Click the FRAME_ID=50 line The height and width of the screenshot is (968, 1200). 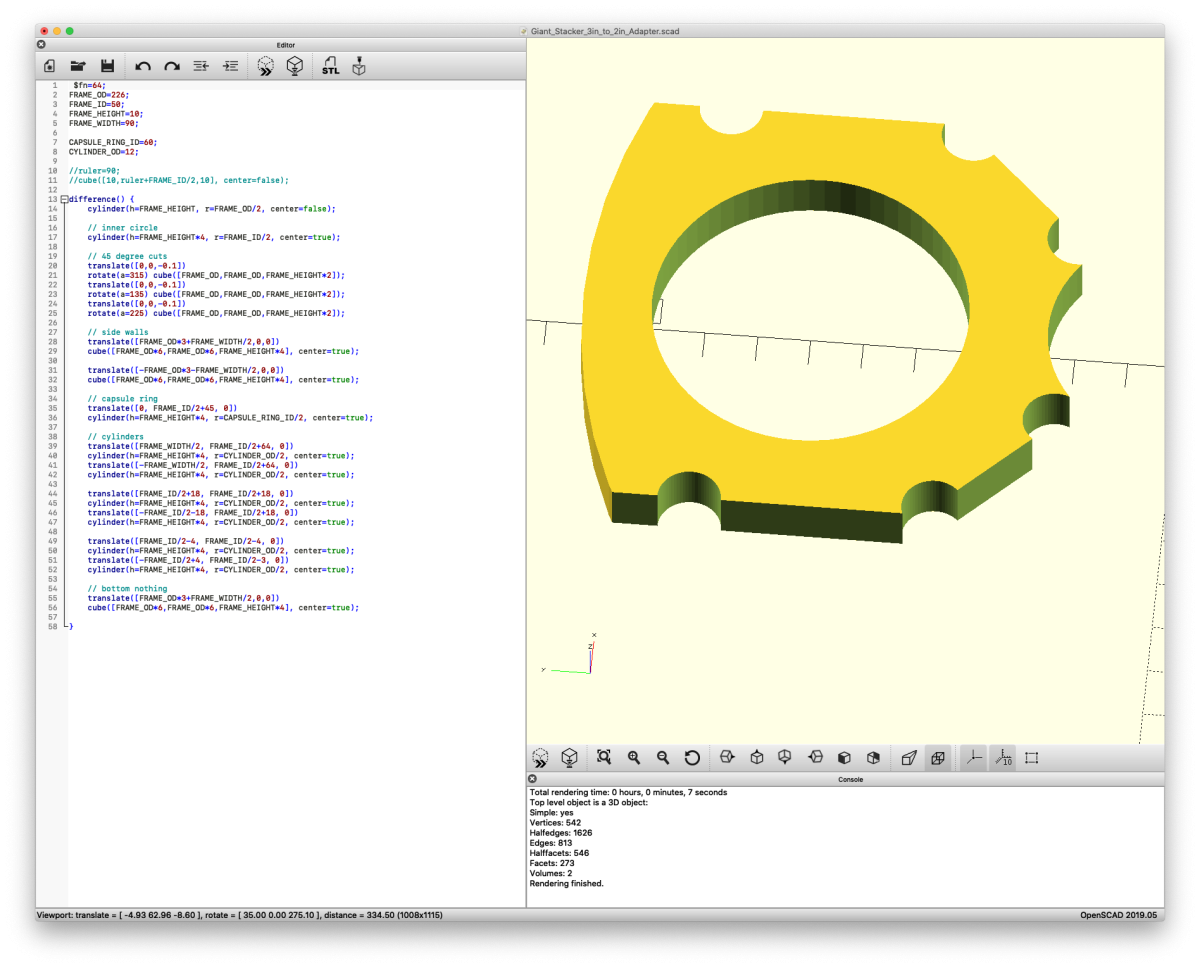[95, 104]
